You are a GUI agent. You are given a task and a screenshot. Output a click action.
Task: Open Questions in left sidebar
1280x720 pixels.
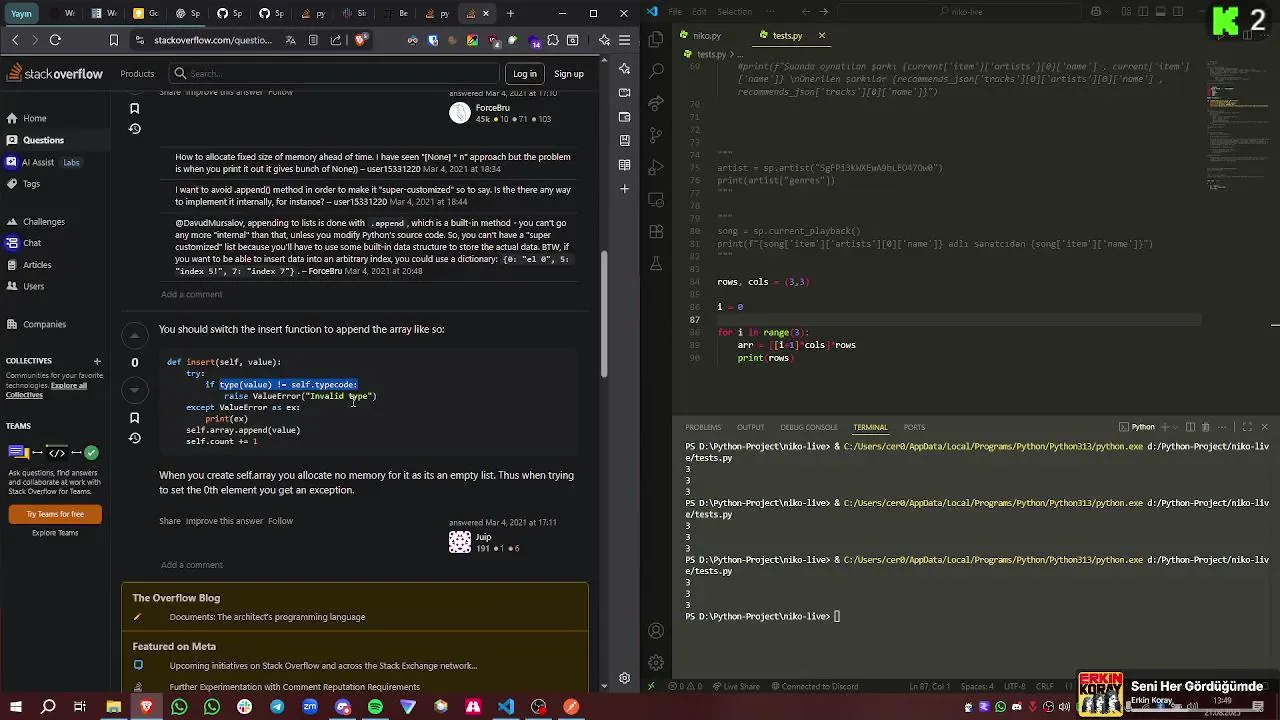pyautogui.click(x=43, y=140)
